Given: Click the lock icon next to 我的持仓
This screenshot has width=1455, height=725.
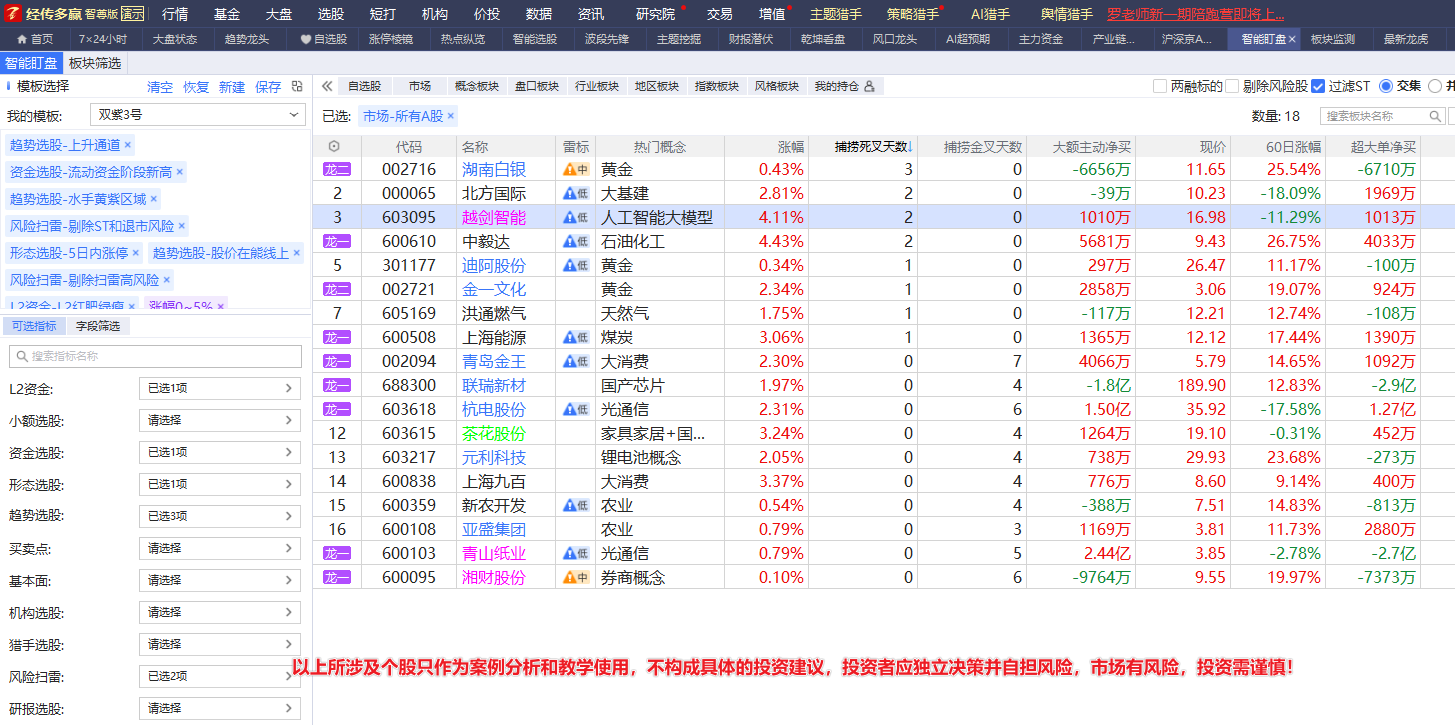Looking at the screenshot, I should pyautogui.click(x=869, y=86).
